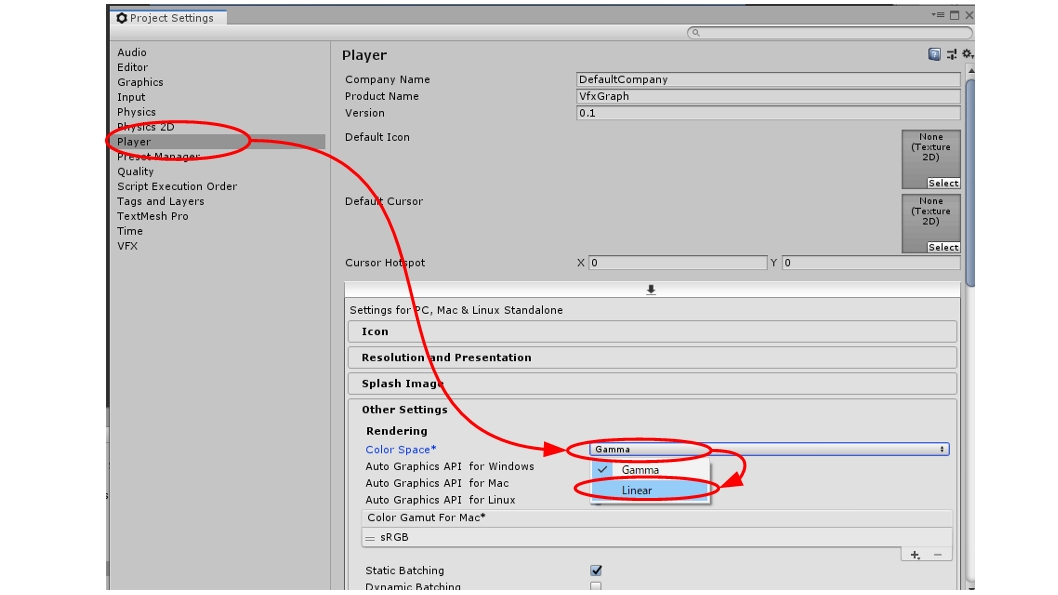Screen dimensions: 1058x595
Task: Click the Cursor Hotspot X field
Action: tap(677, 262)
